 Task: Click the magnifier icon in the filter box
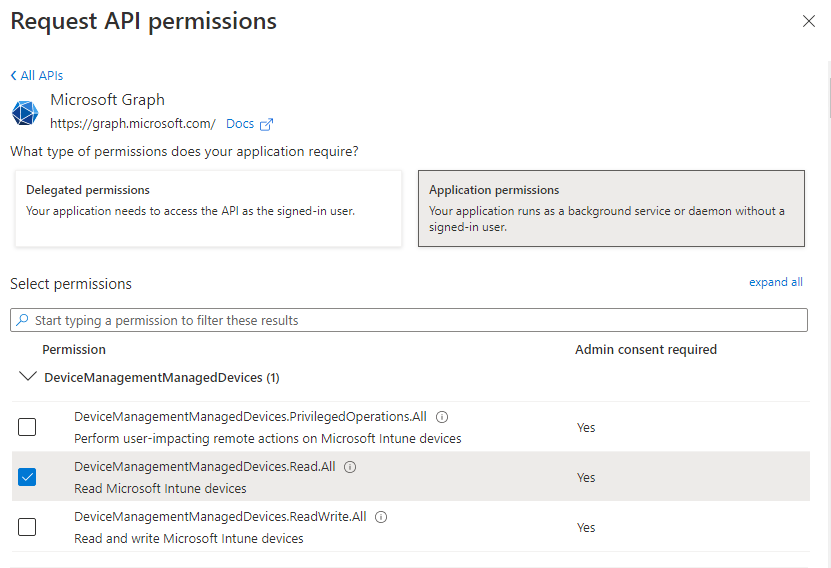click(x=22, y=320)
